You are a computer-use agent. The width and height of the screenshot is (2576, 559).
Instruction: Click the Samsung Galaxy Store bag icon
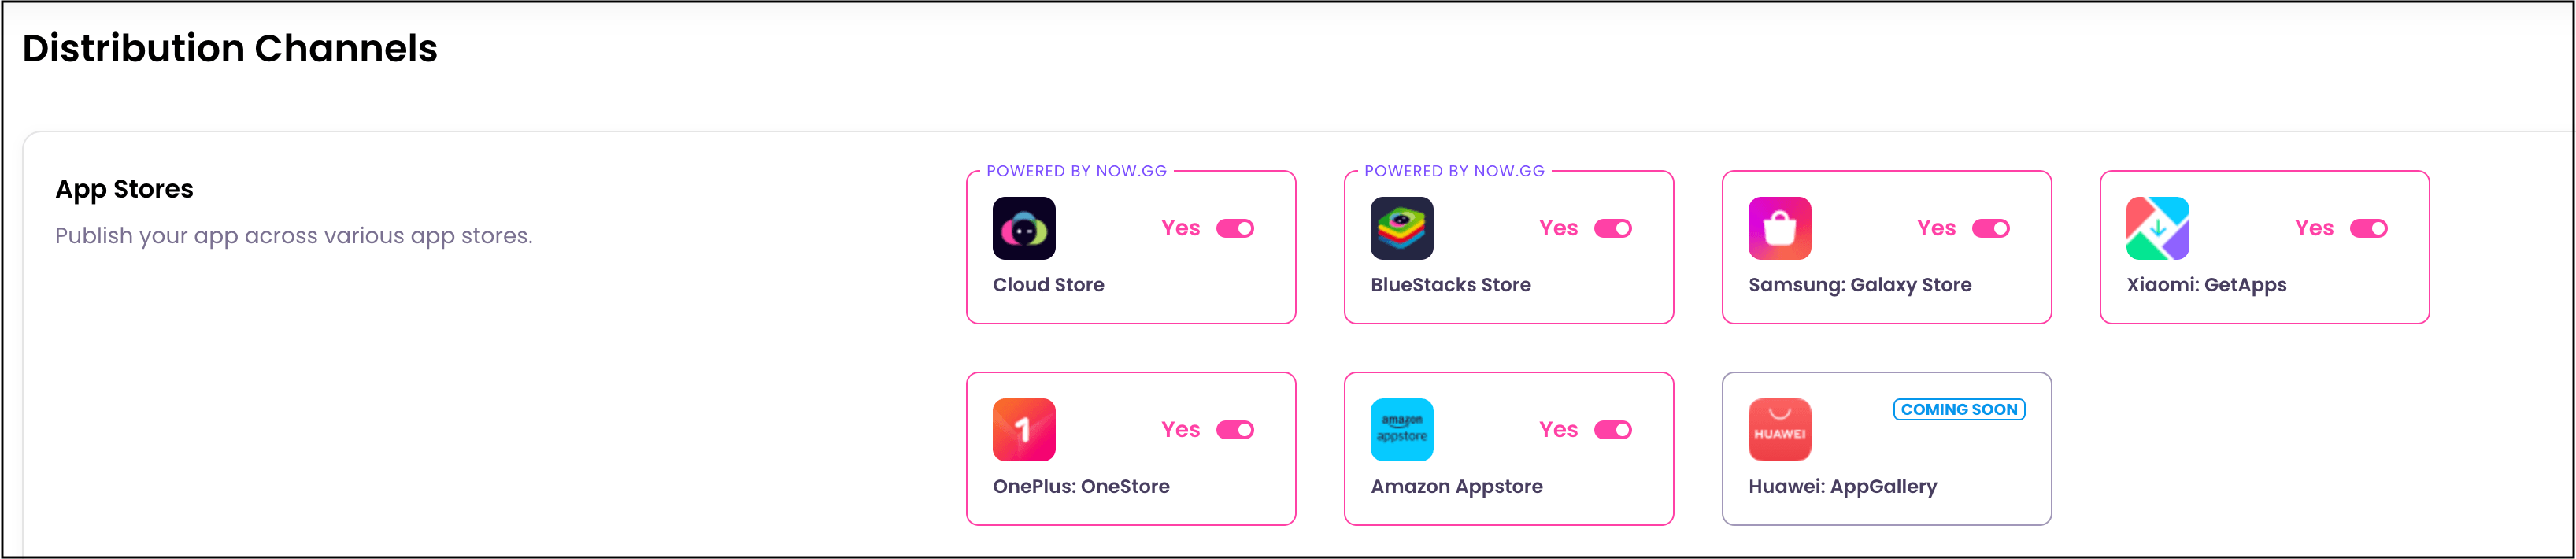1779,228
